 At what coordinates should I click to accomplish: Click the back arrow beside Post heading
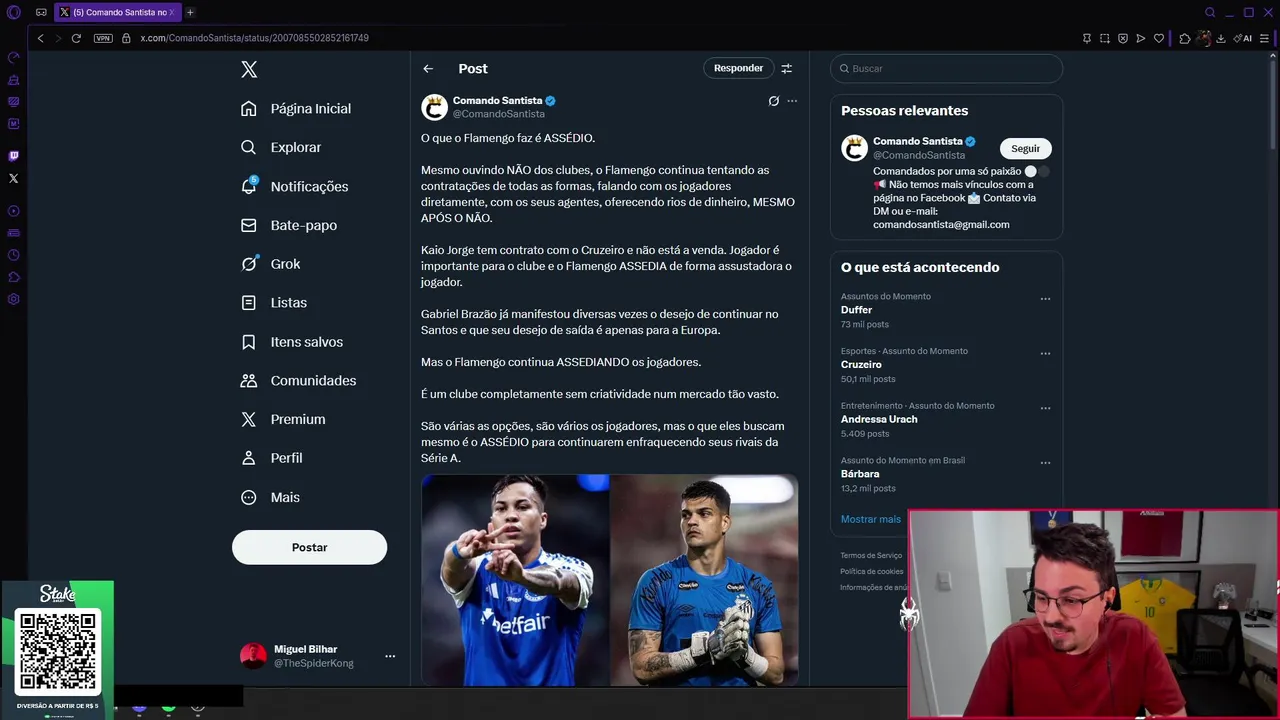428,68
